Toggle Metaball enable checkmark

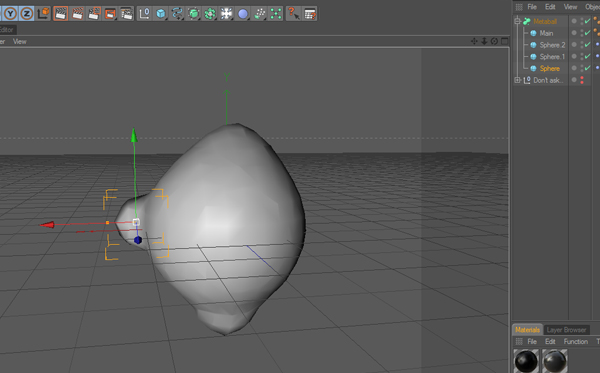pyautogui.click(x=588, y=21)
